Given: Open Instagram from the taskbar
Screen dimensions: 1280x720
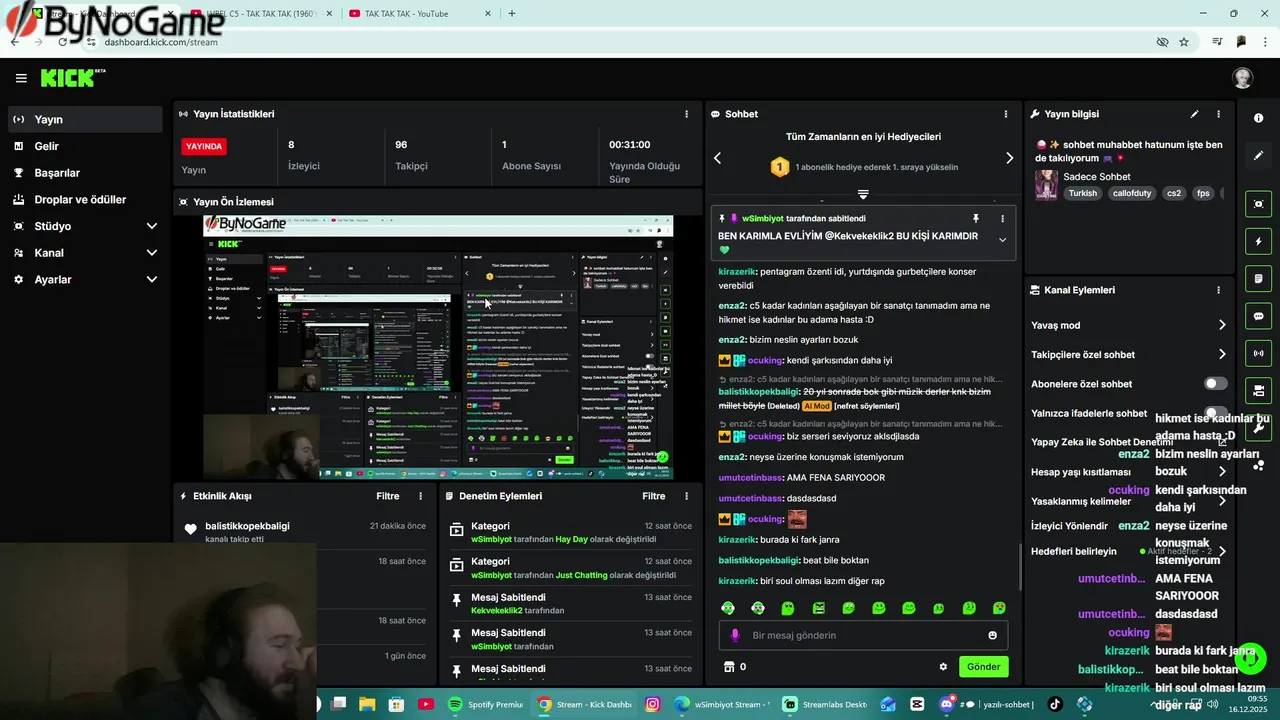Looking at the screenshot, I should 653,704.
